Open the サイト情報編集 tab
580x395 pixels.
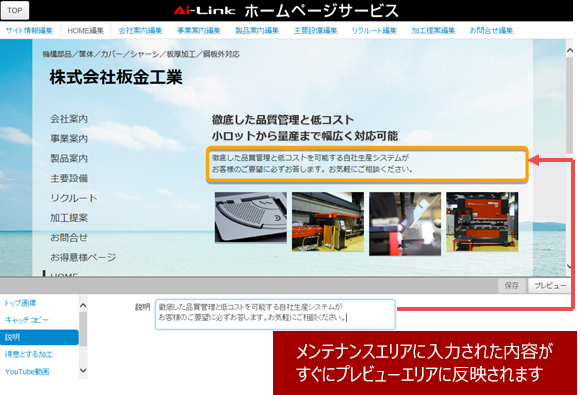(29, 31)
